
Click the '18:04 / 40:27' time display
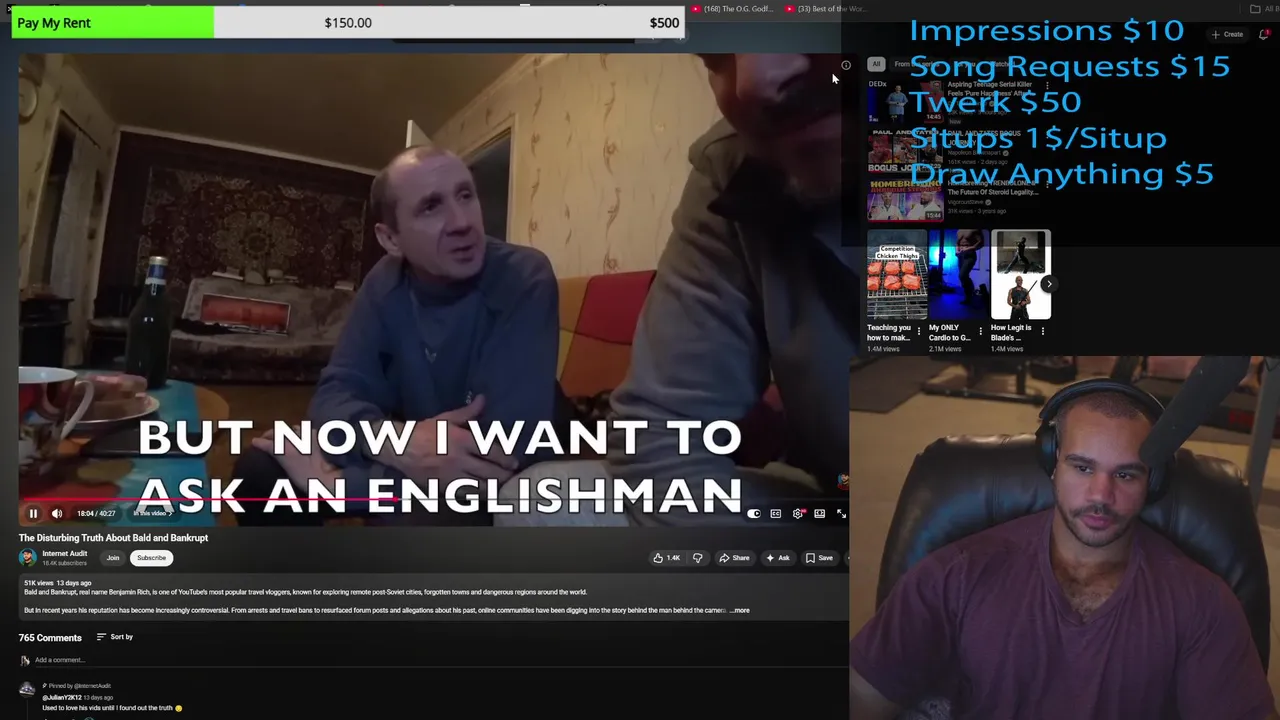(96, 514)
